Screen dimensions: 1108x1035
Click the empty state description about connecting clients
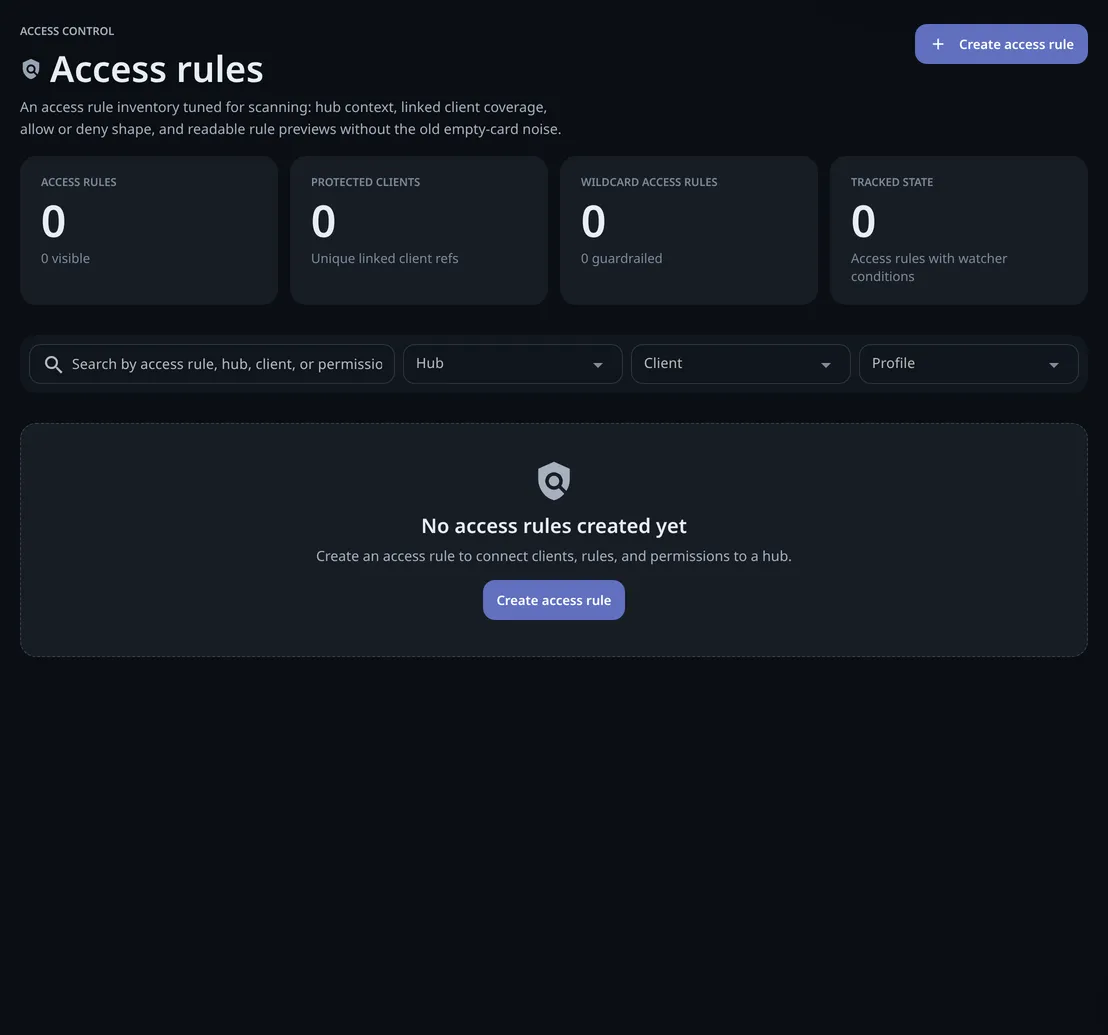click(553, 556)
